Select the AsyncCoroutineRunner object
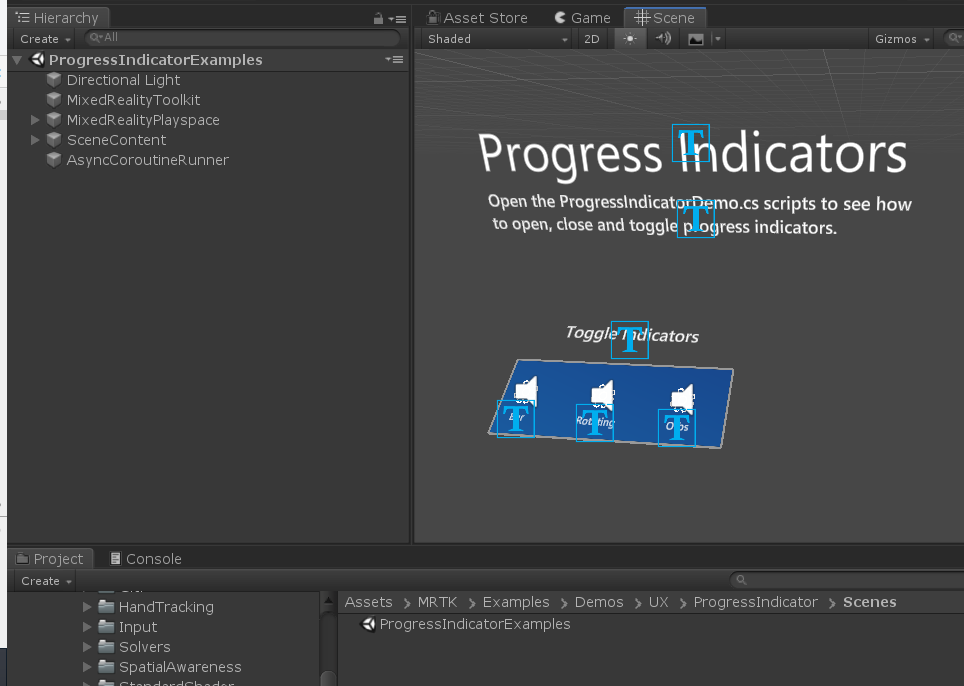This screenshot has width=964, height=686. tap(148, 160)
